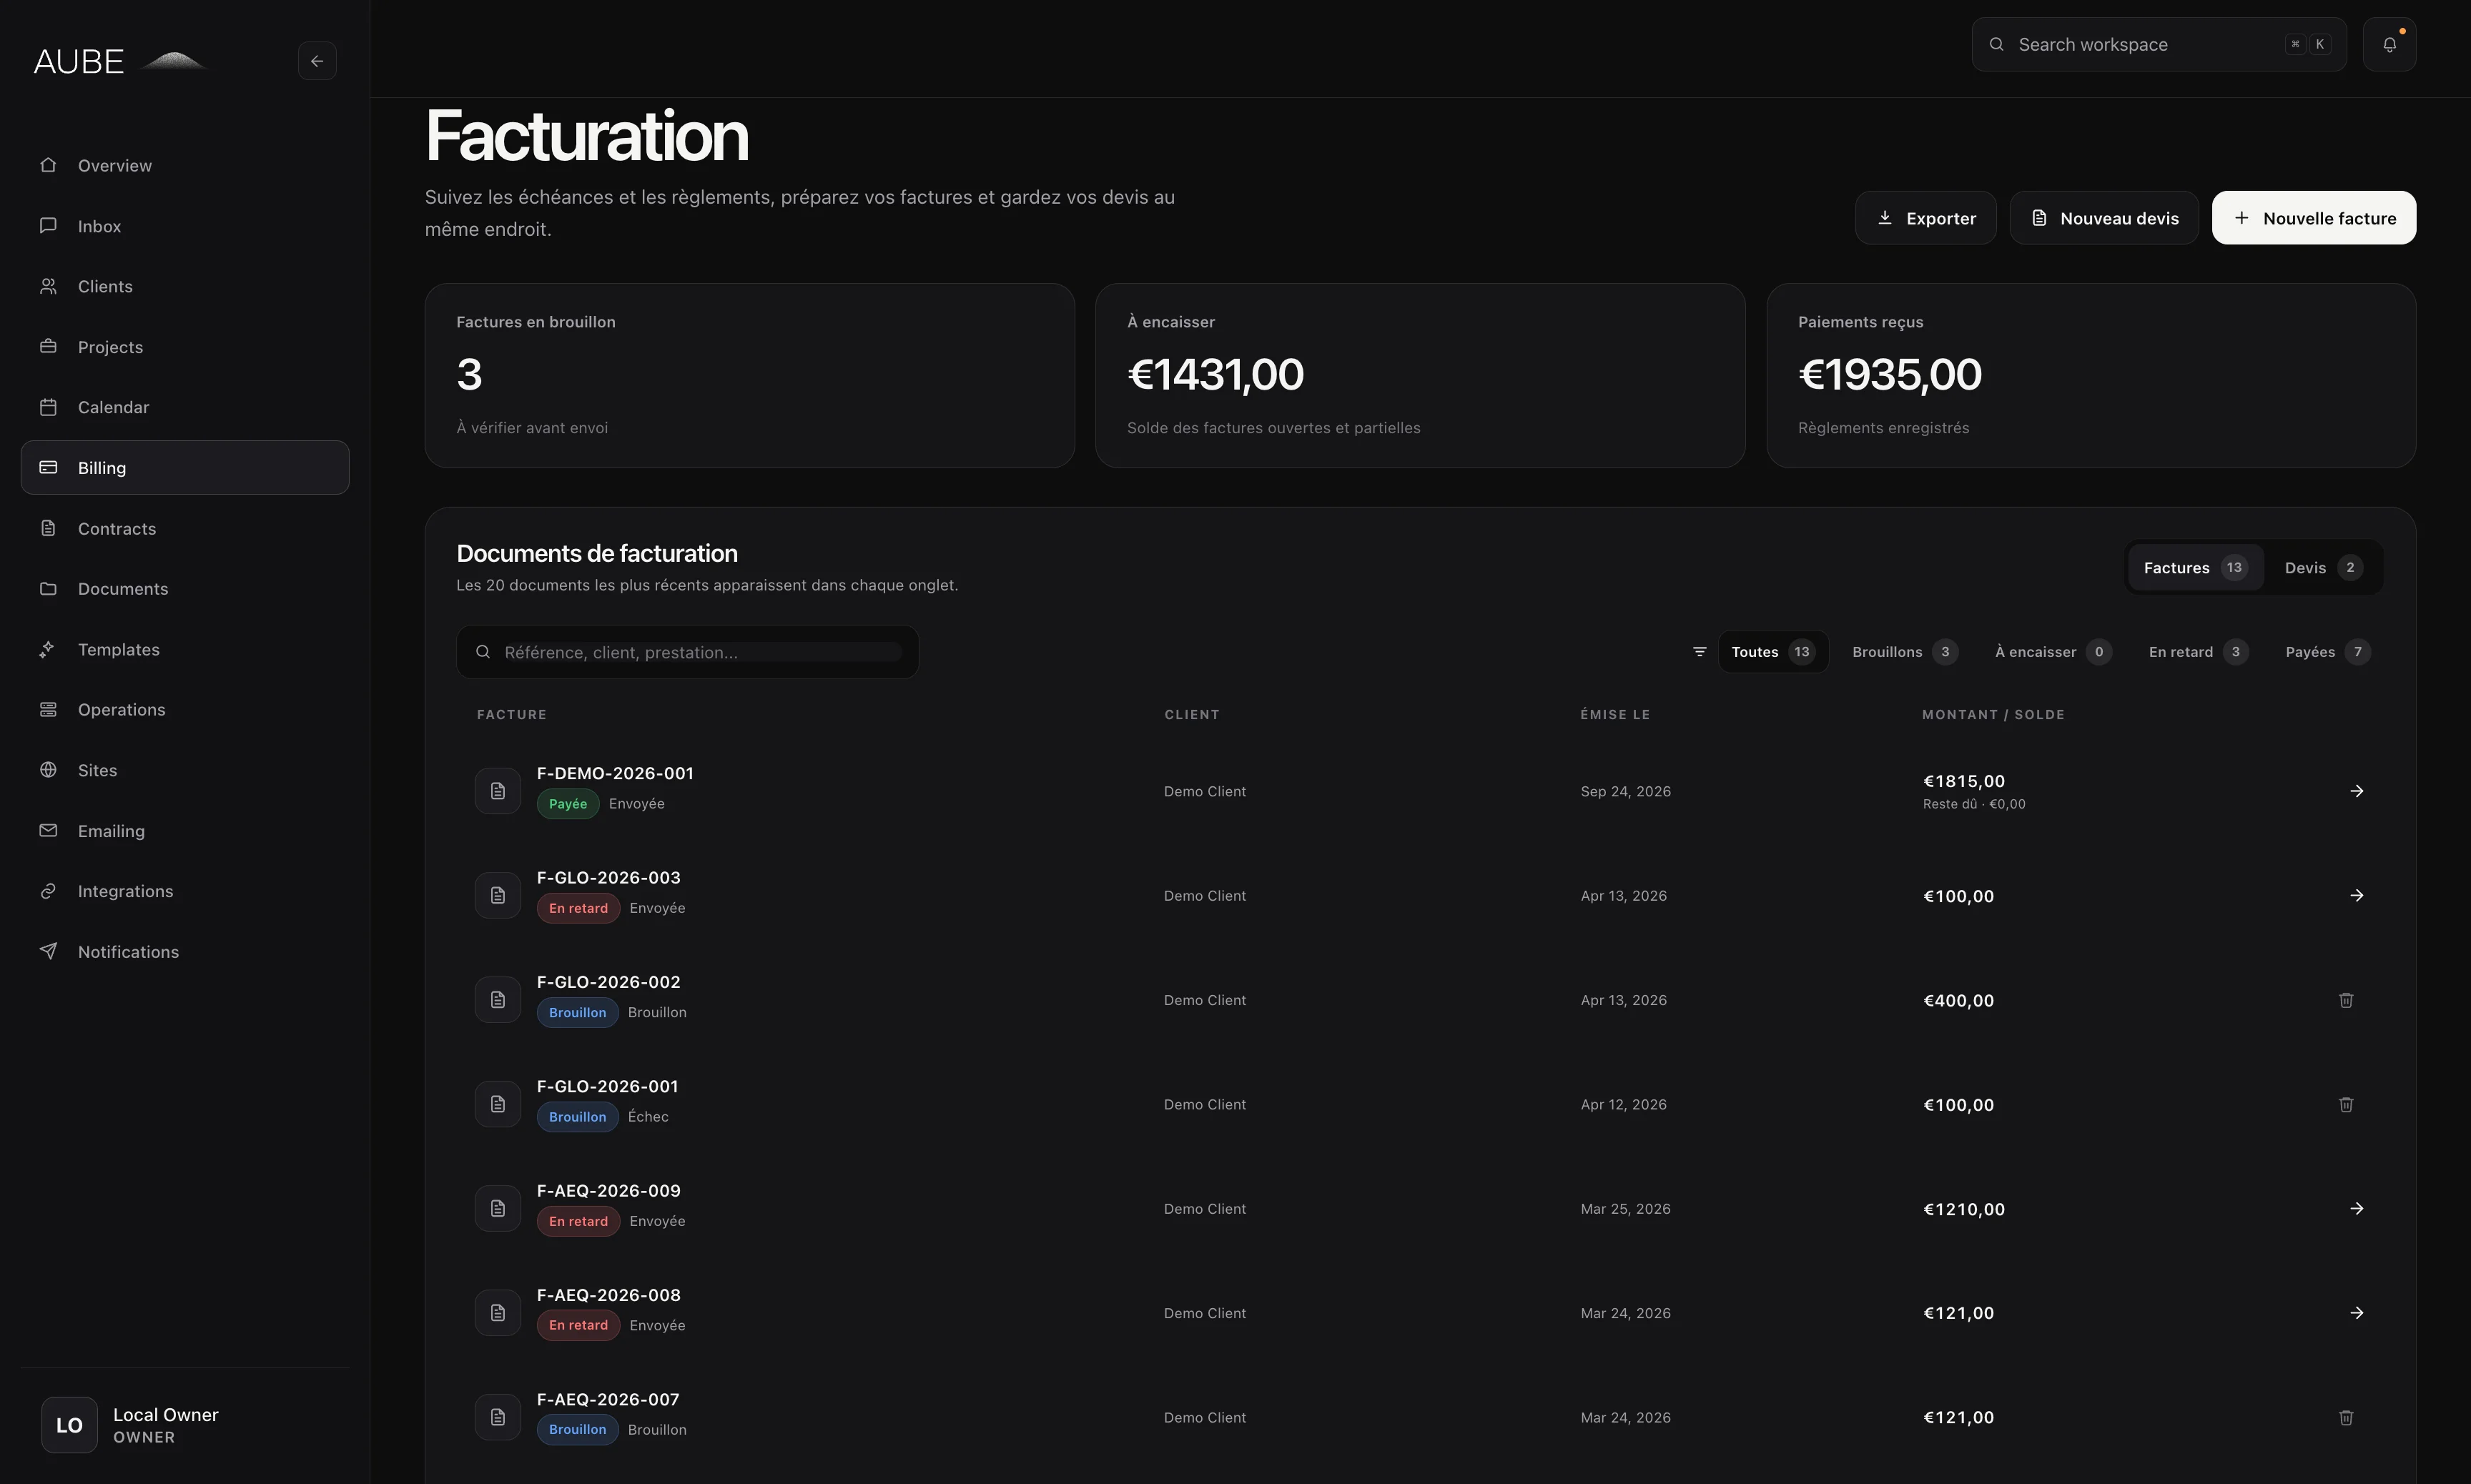
Task: Click the document icon of F-AEQ-2026-009
Action: click(x=498, y=1209)
